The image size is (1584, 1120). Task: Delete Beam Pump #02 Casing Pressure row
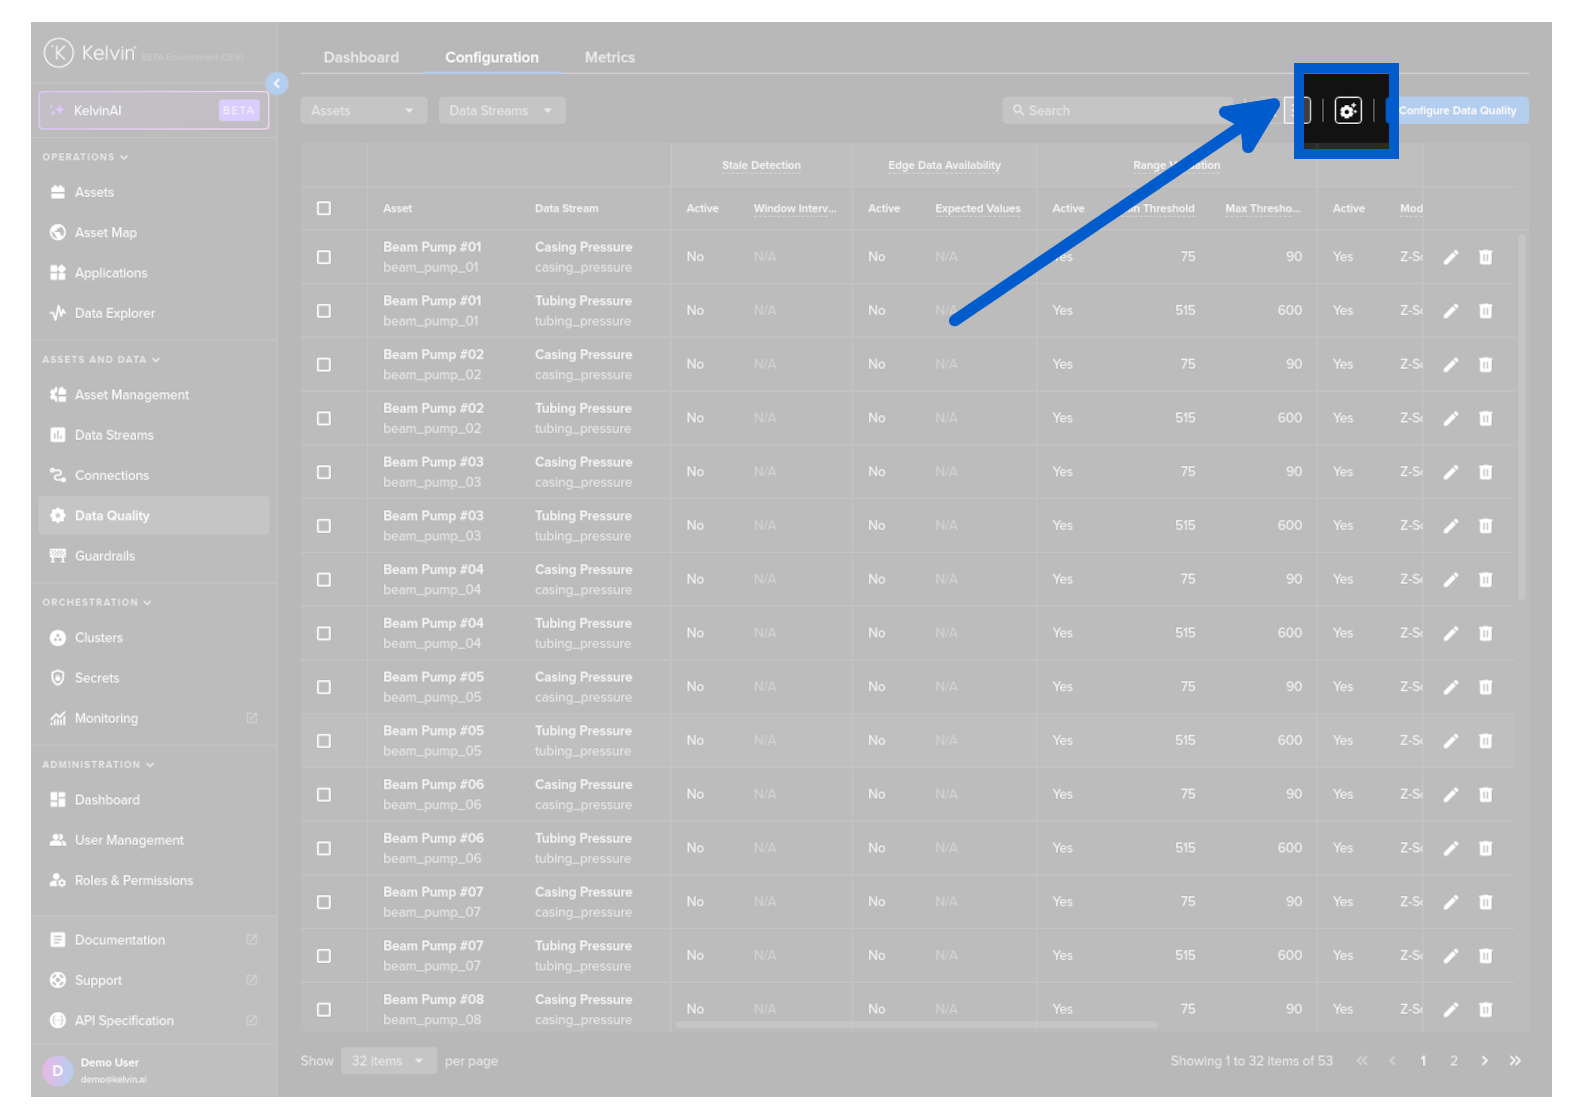pos(1485,365)
